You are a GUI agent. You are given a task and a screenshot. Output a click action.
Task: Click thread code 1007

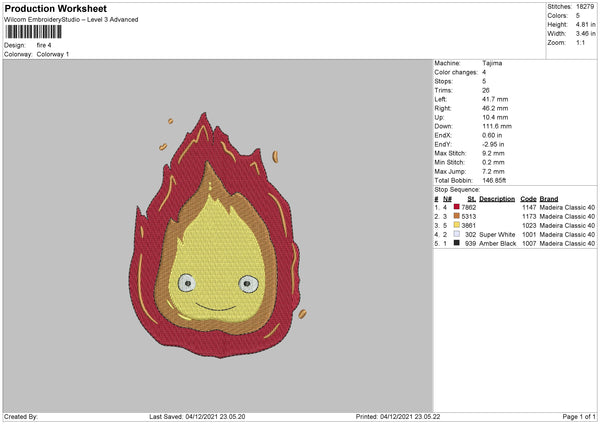click(529, 243)
